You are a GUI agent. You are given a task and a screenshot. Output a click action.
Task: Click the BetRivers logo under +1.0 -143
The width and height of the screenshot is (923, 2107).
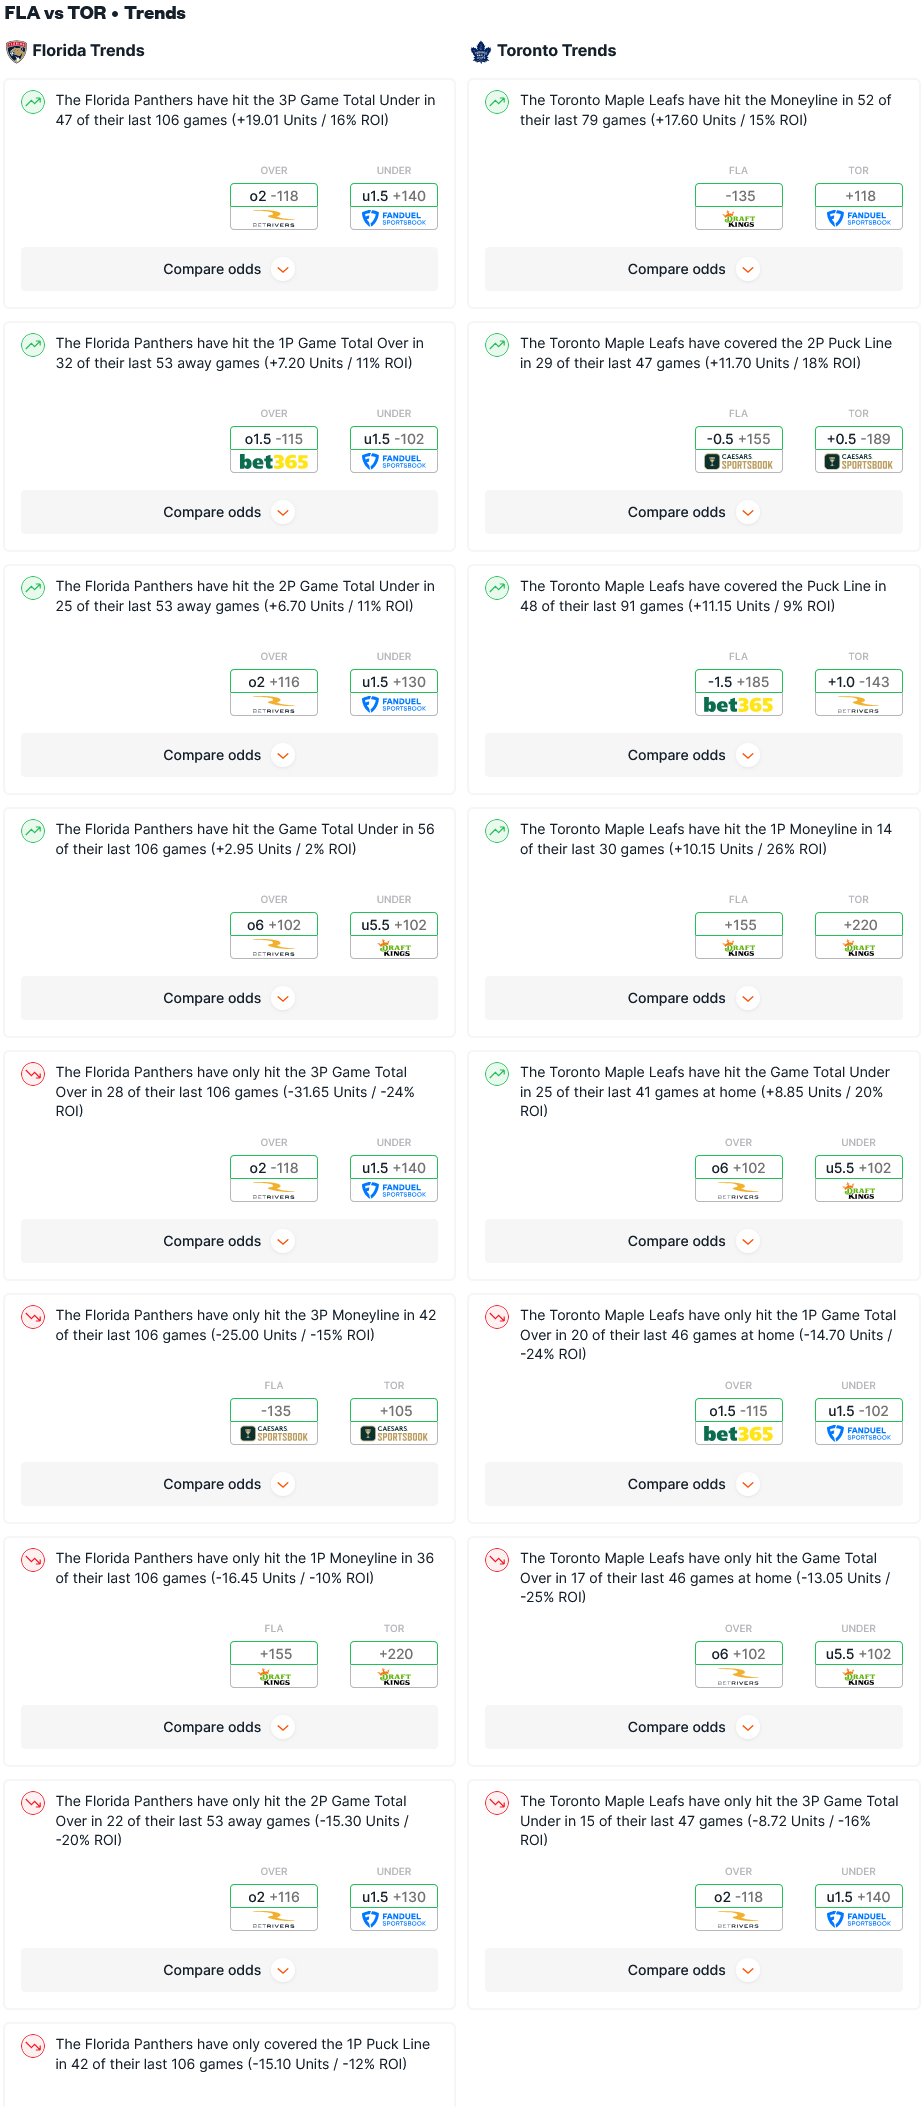tap(858, 705)
